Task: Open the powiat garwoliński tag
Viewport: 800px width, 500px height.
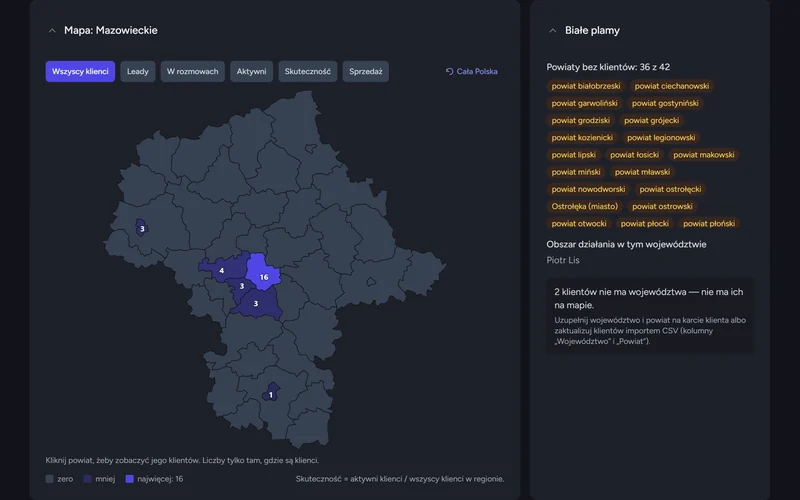Action: [x=585, y=104]
